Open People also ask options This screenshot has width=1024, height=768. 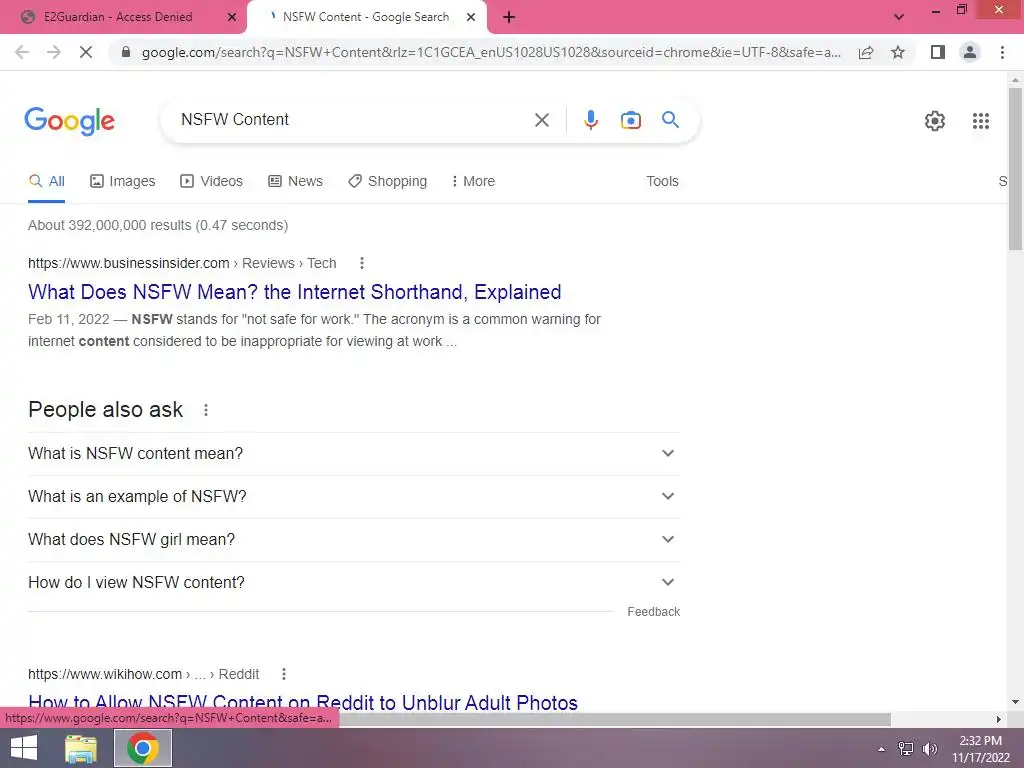pos(206,410)
